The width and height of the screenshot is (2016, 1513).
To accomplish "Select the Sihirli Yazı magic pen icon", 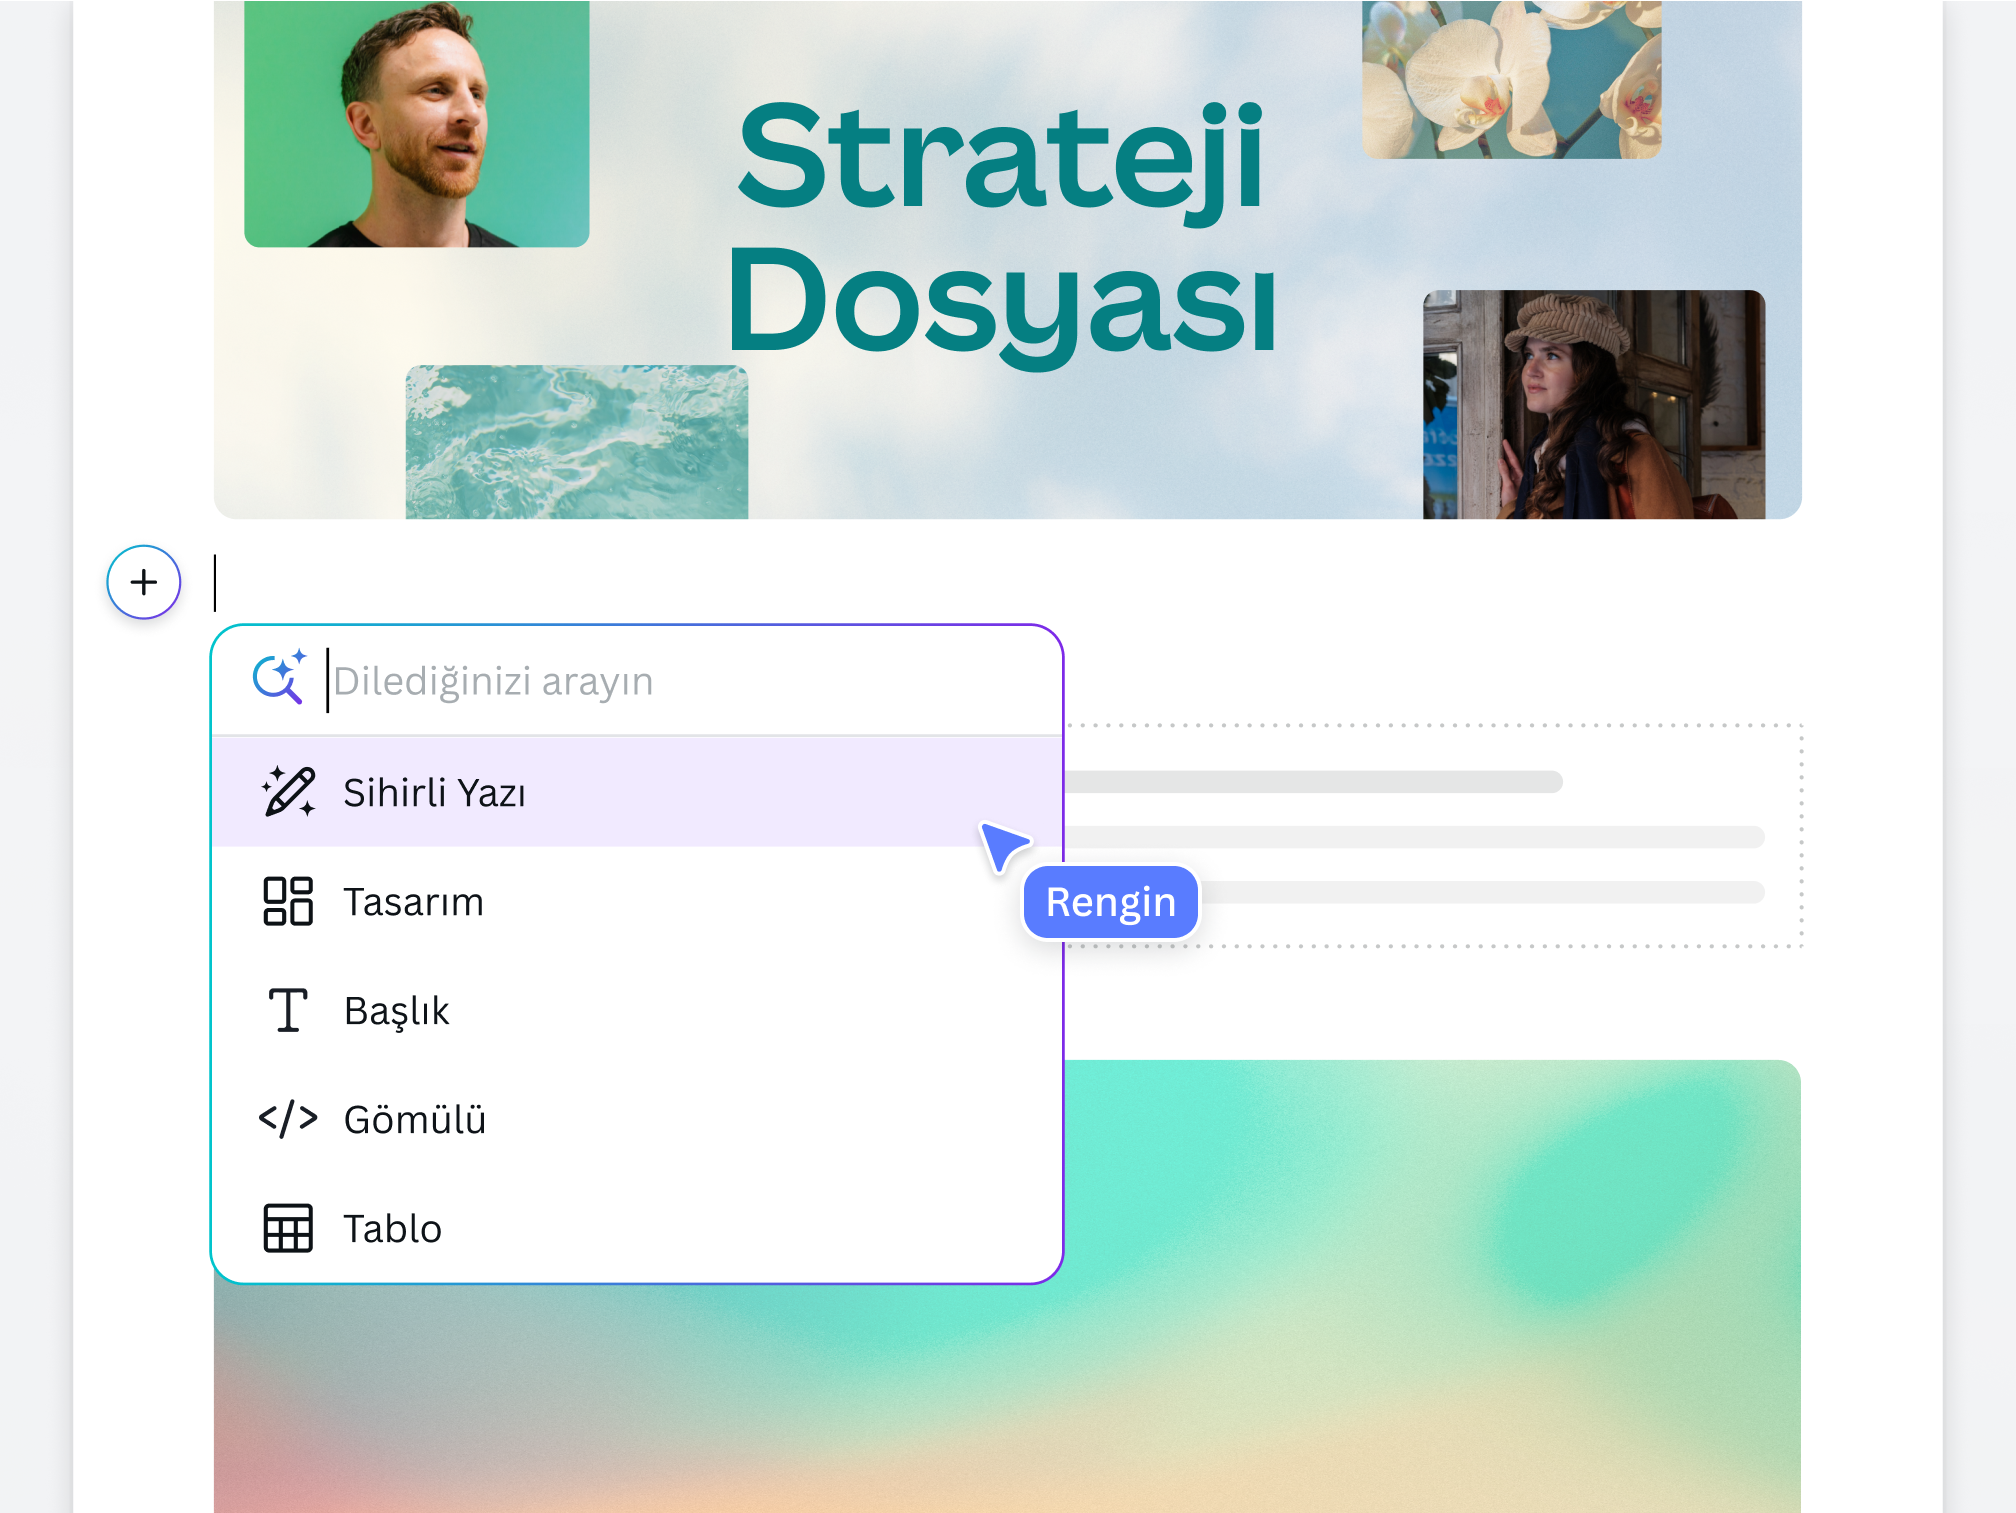I will (x=287, y=792).
